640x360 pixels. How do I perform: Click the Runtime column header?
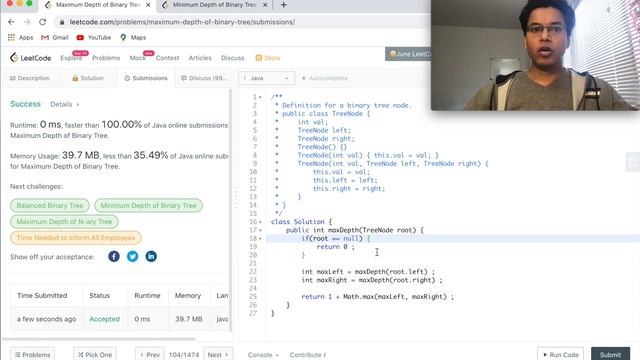point(147,296)
